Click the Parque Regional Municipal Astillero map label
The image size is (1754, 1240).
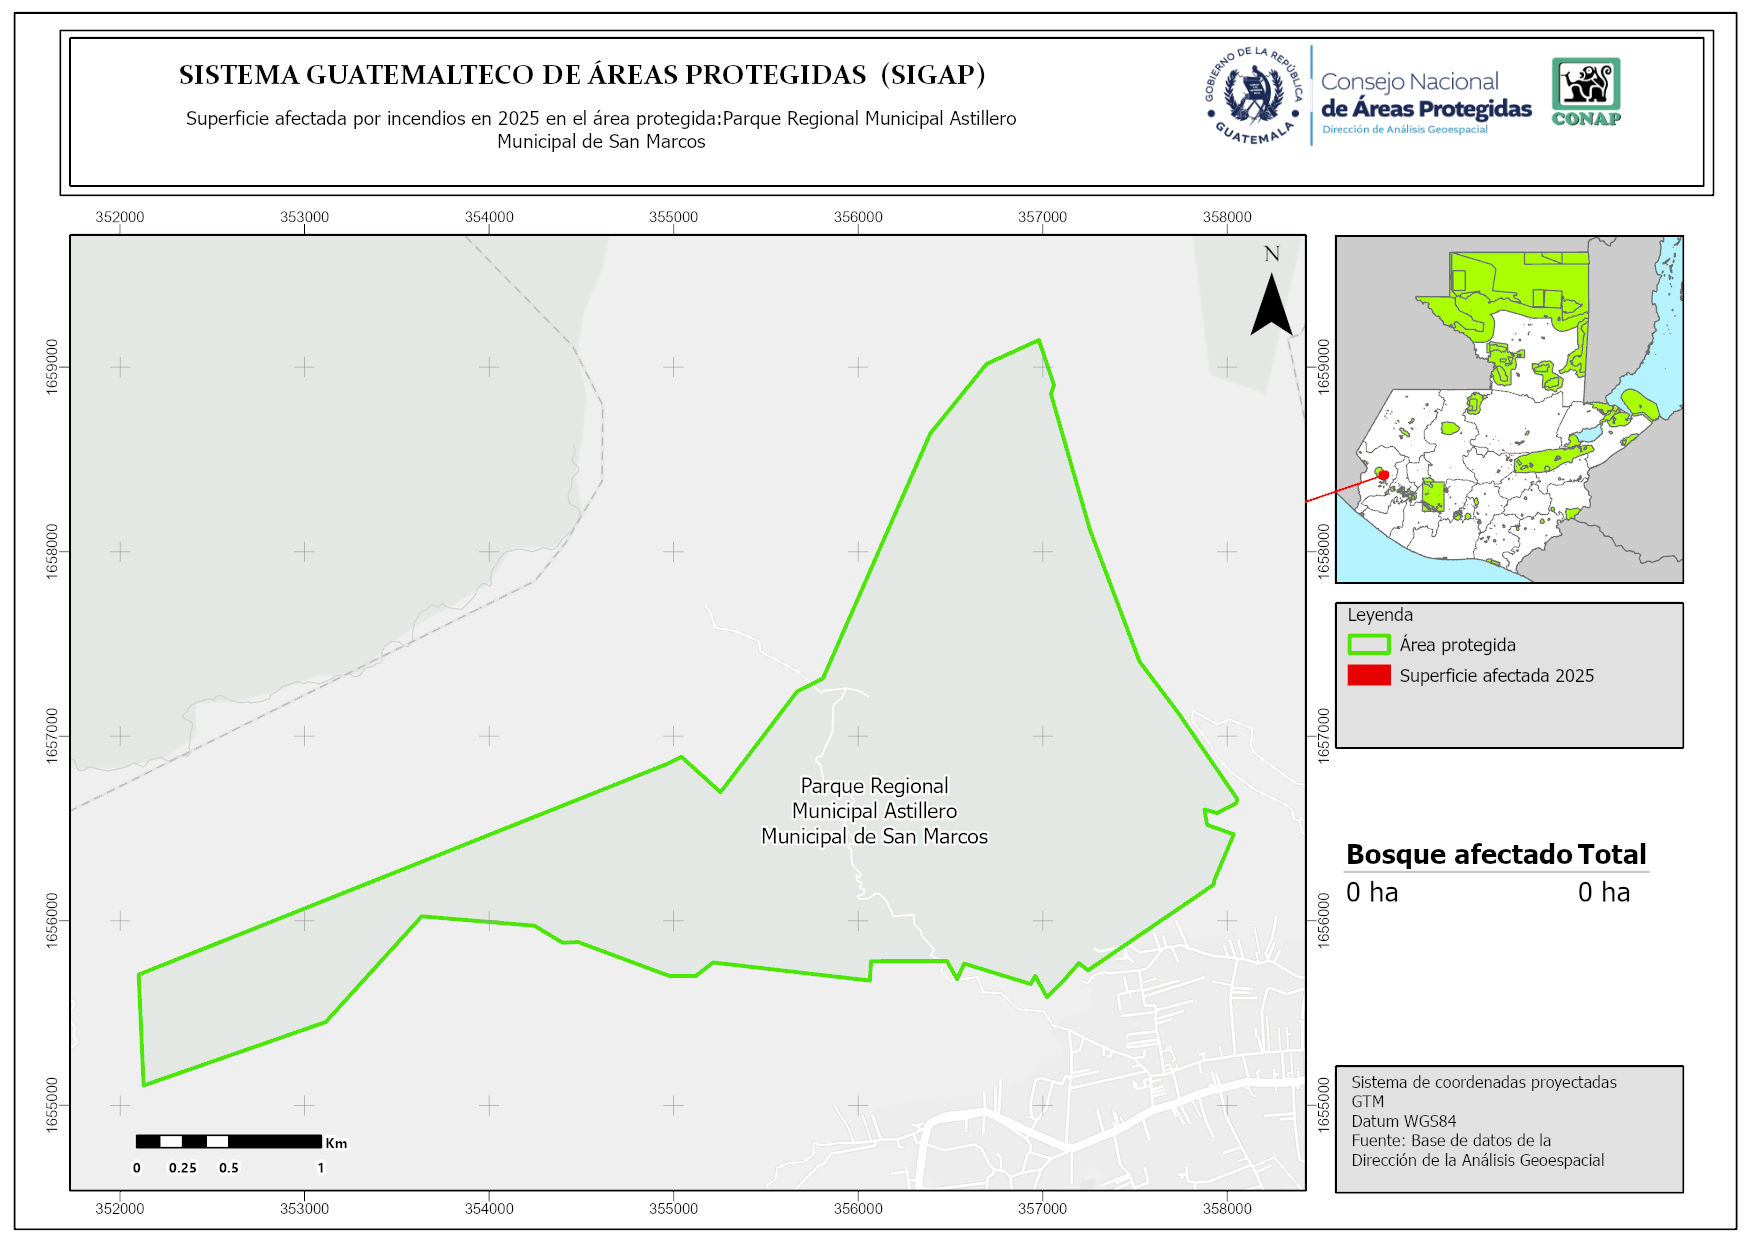pos(874,811)
